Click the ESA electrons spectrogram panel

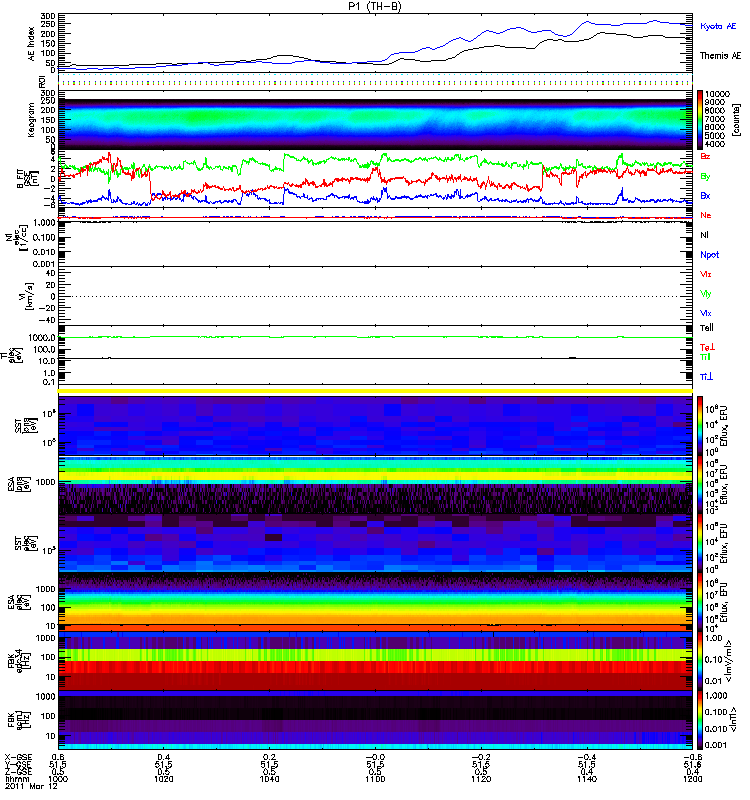pyautogui.click(x=376, y=603)
